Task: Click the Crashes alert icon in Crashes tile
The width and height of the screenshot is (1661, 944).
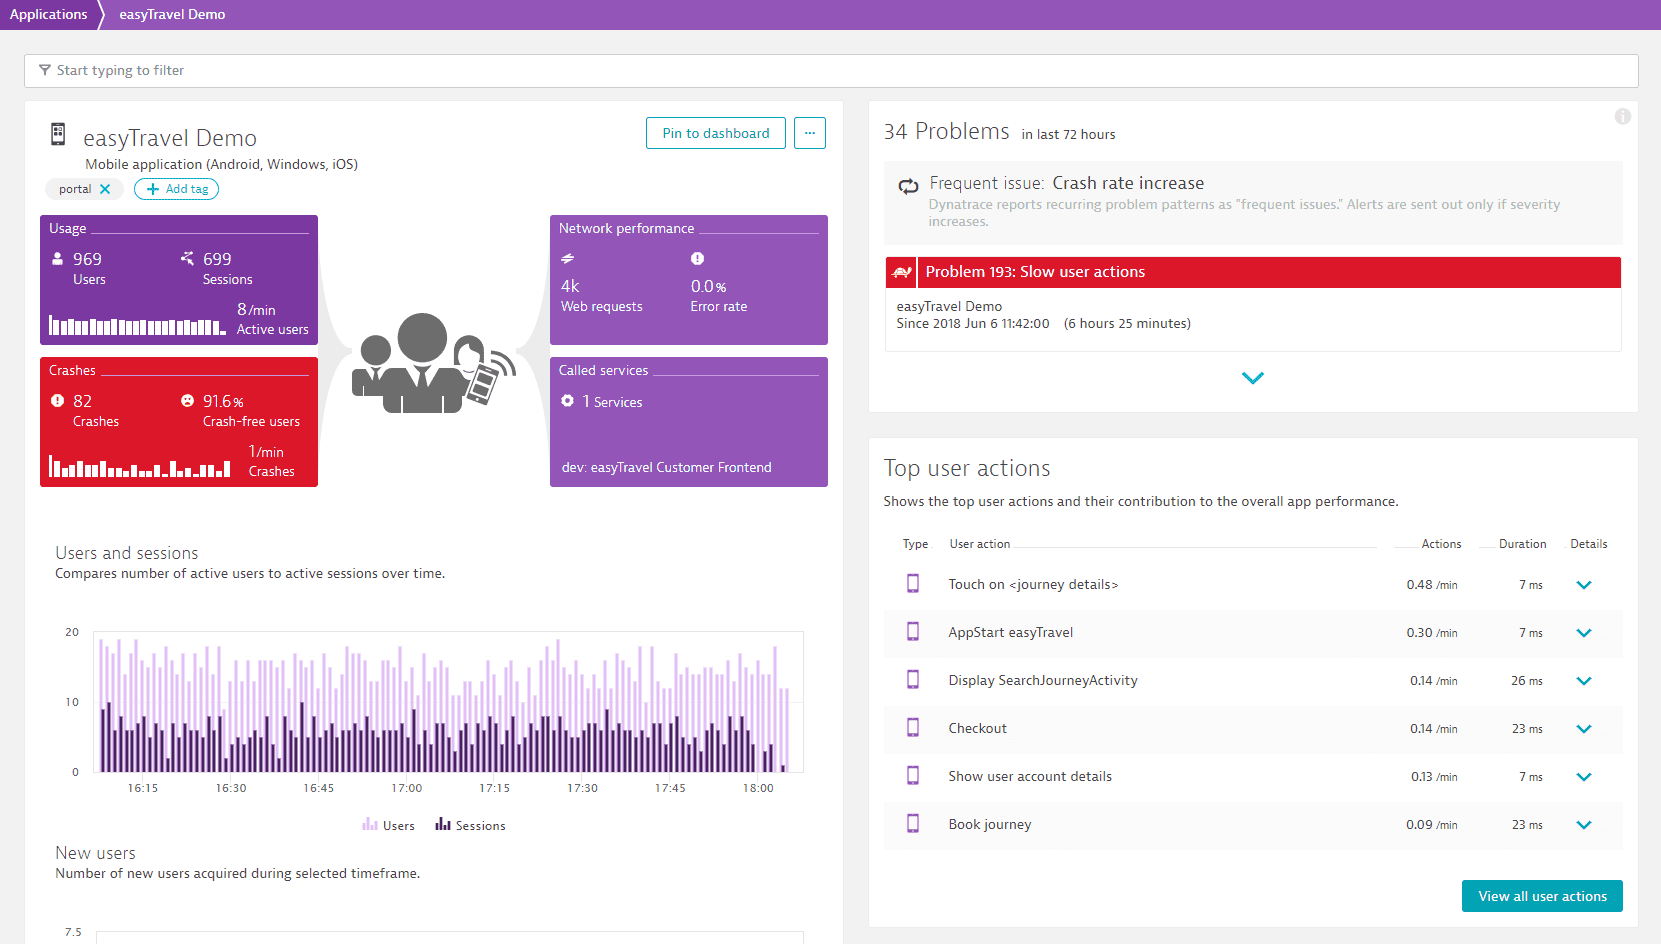Action: coord(57,400)
